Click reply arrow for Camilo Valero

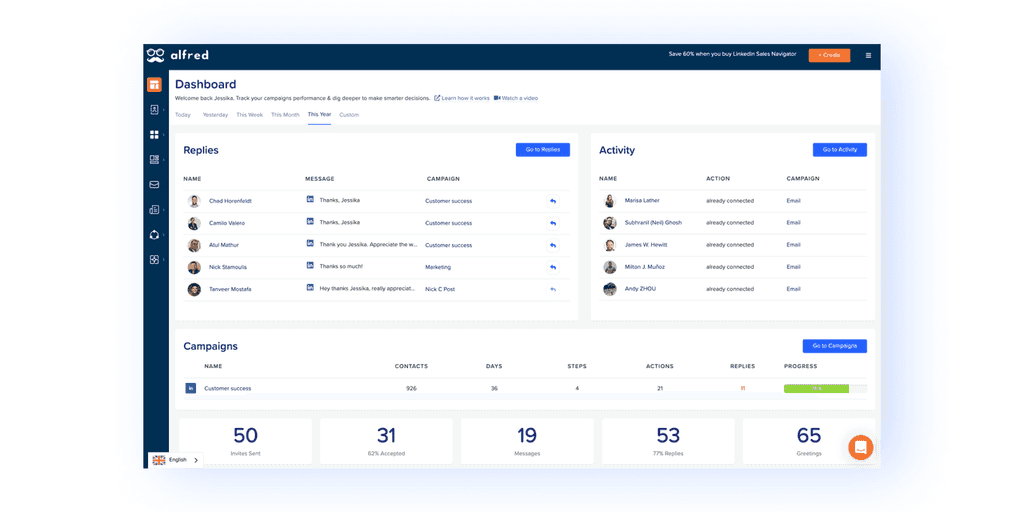click(x=553, y=223)
